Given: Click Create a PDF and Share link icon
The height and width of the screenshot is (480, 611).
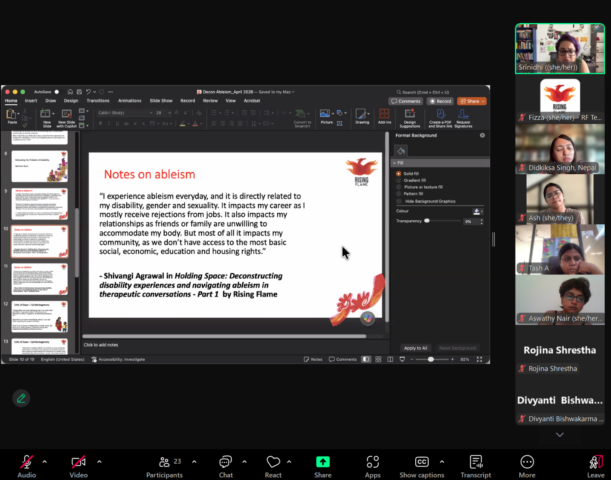Looking at the screenshot, I should point(441,114).
